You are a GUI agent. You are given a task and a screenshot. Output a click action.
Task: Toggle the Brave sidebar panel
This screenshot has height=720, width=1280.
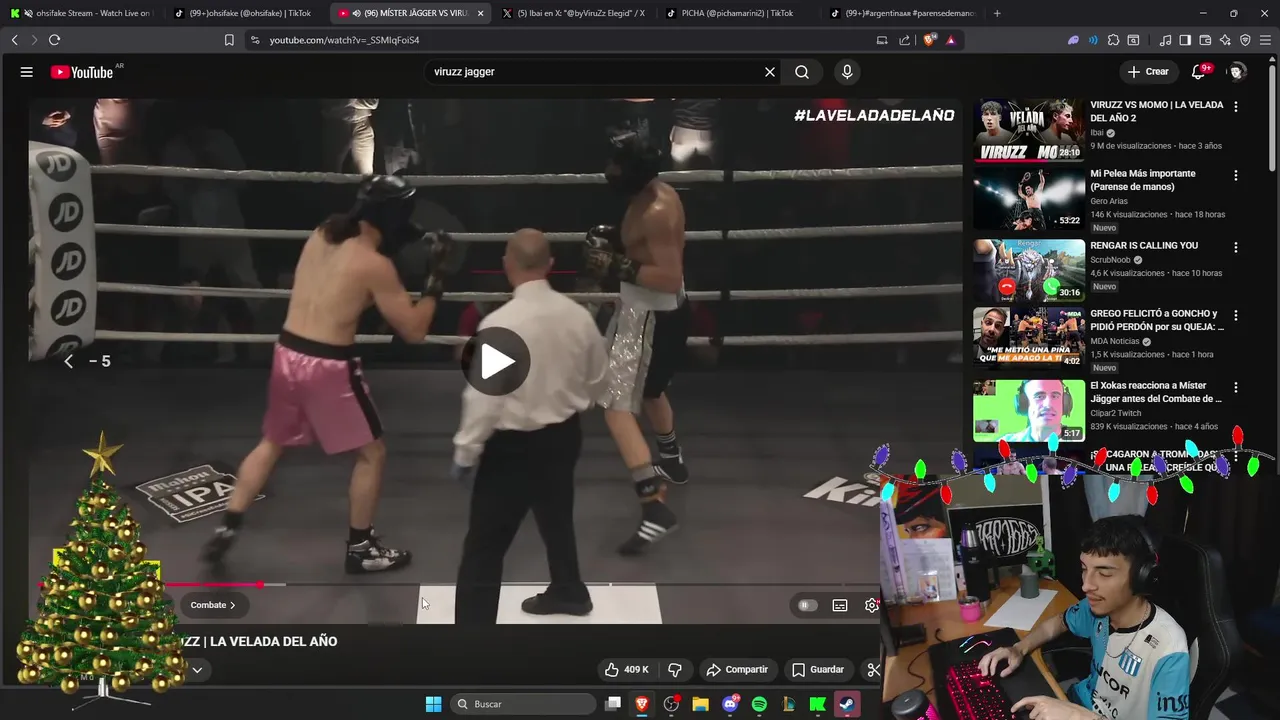(1185, 40)
